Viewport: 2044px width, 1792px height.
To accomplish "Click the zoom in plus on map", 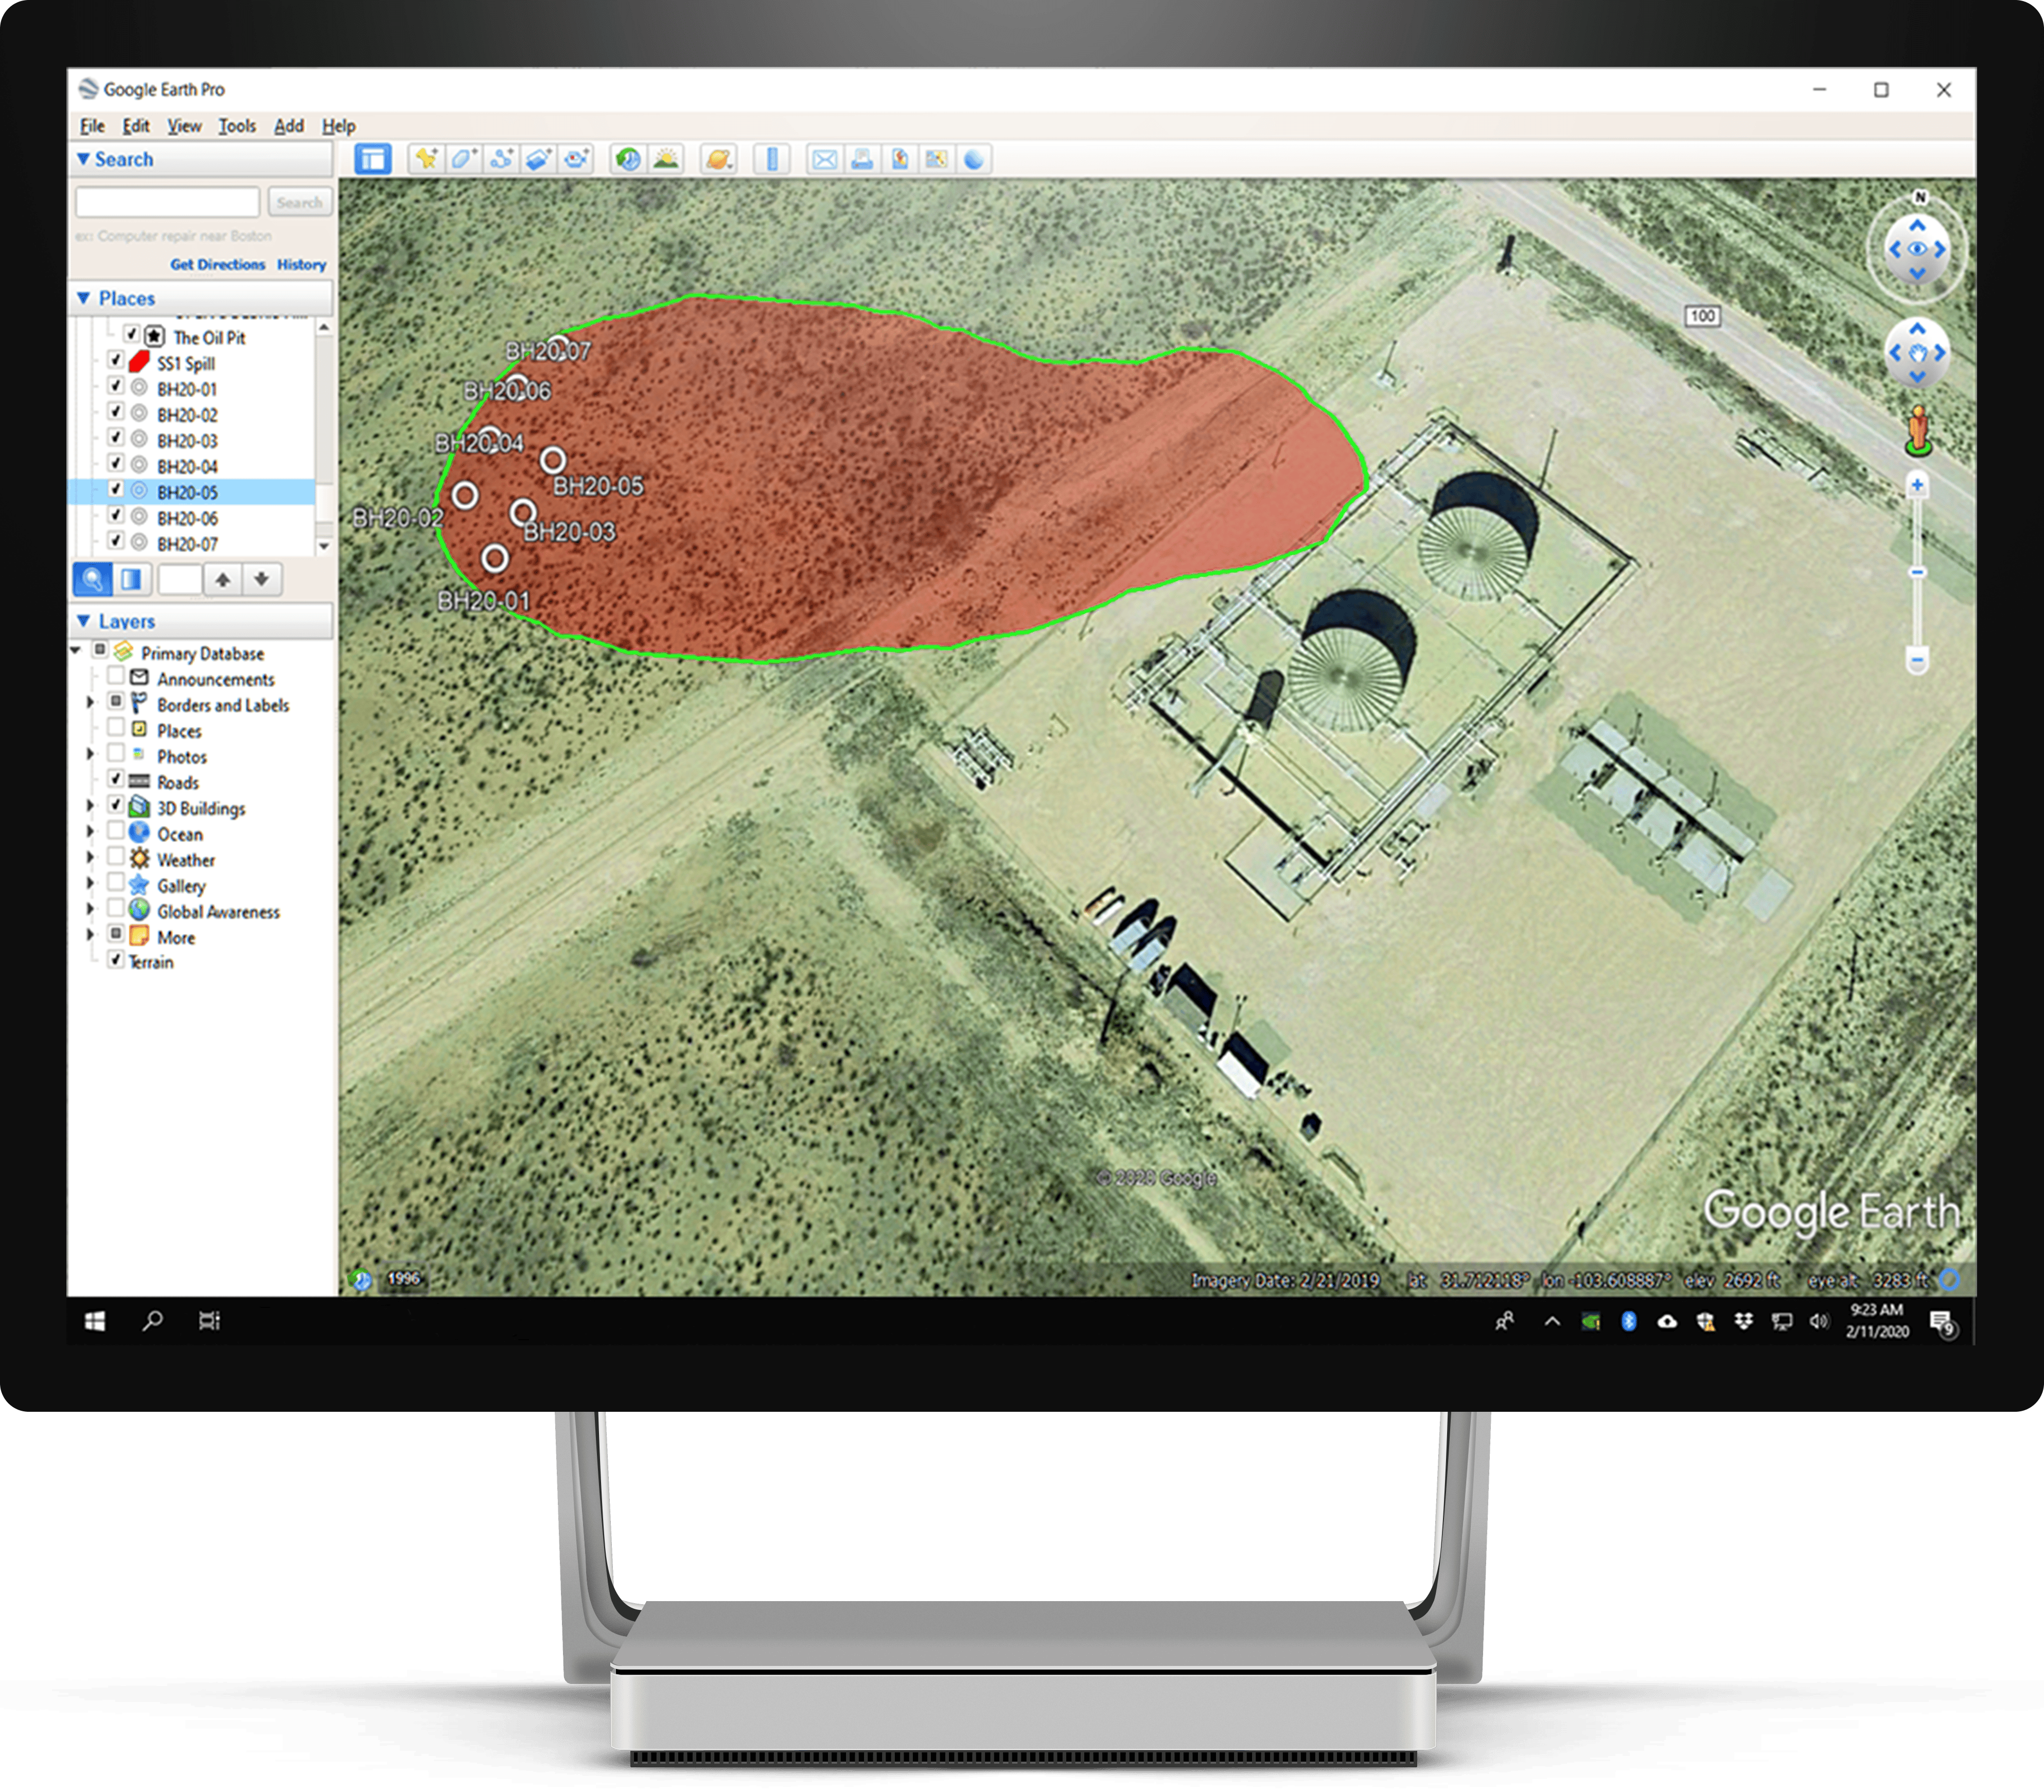I will tap(1917, 485).
